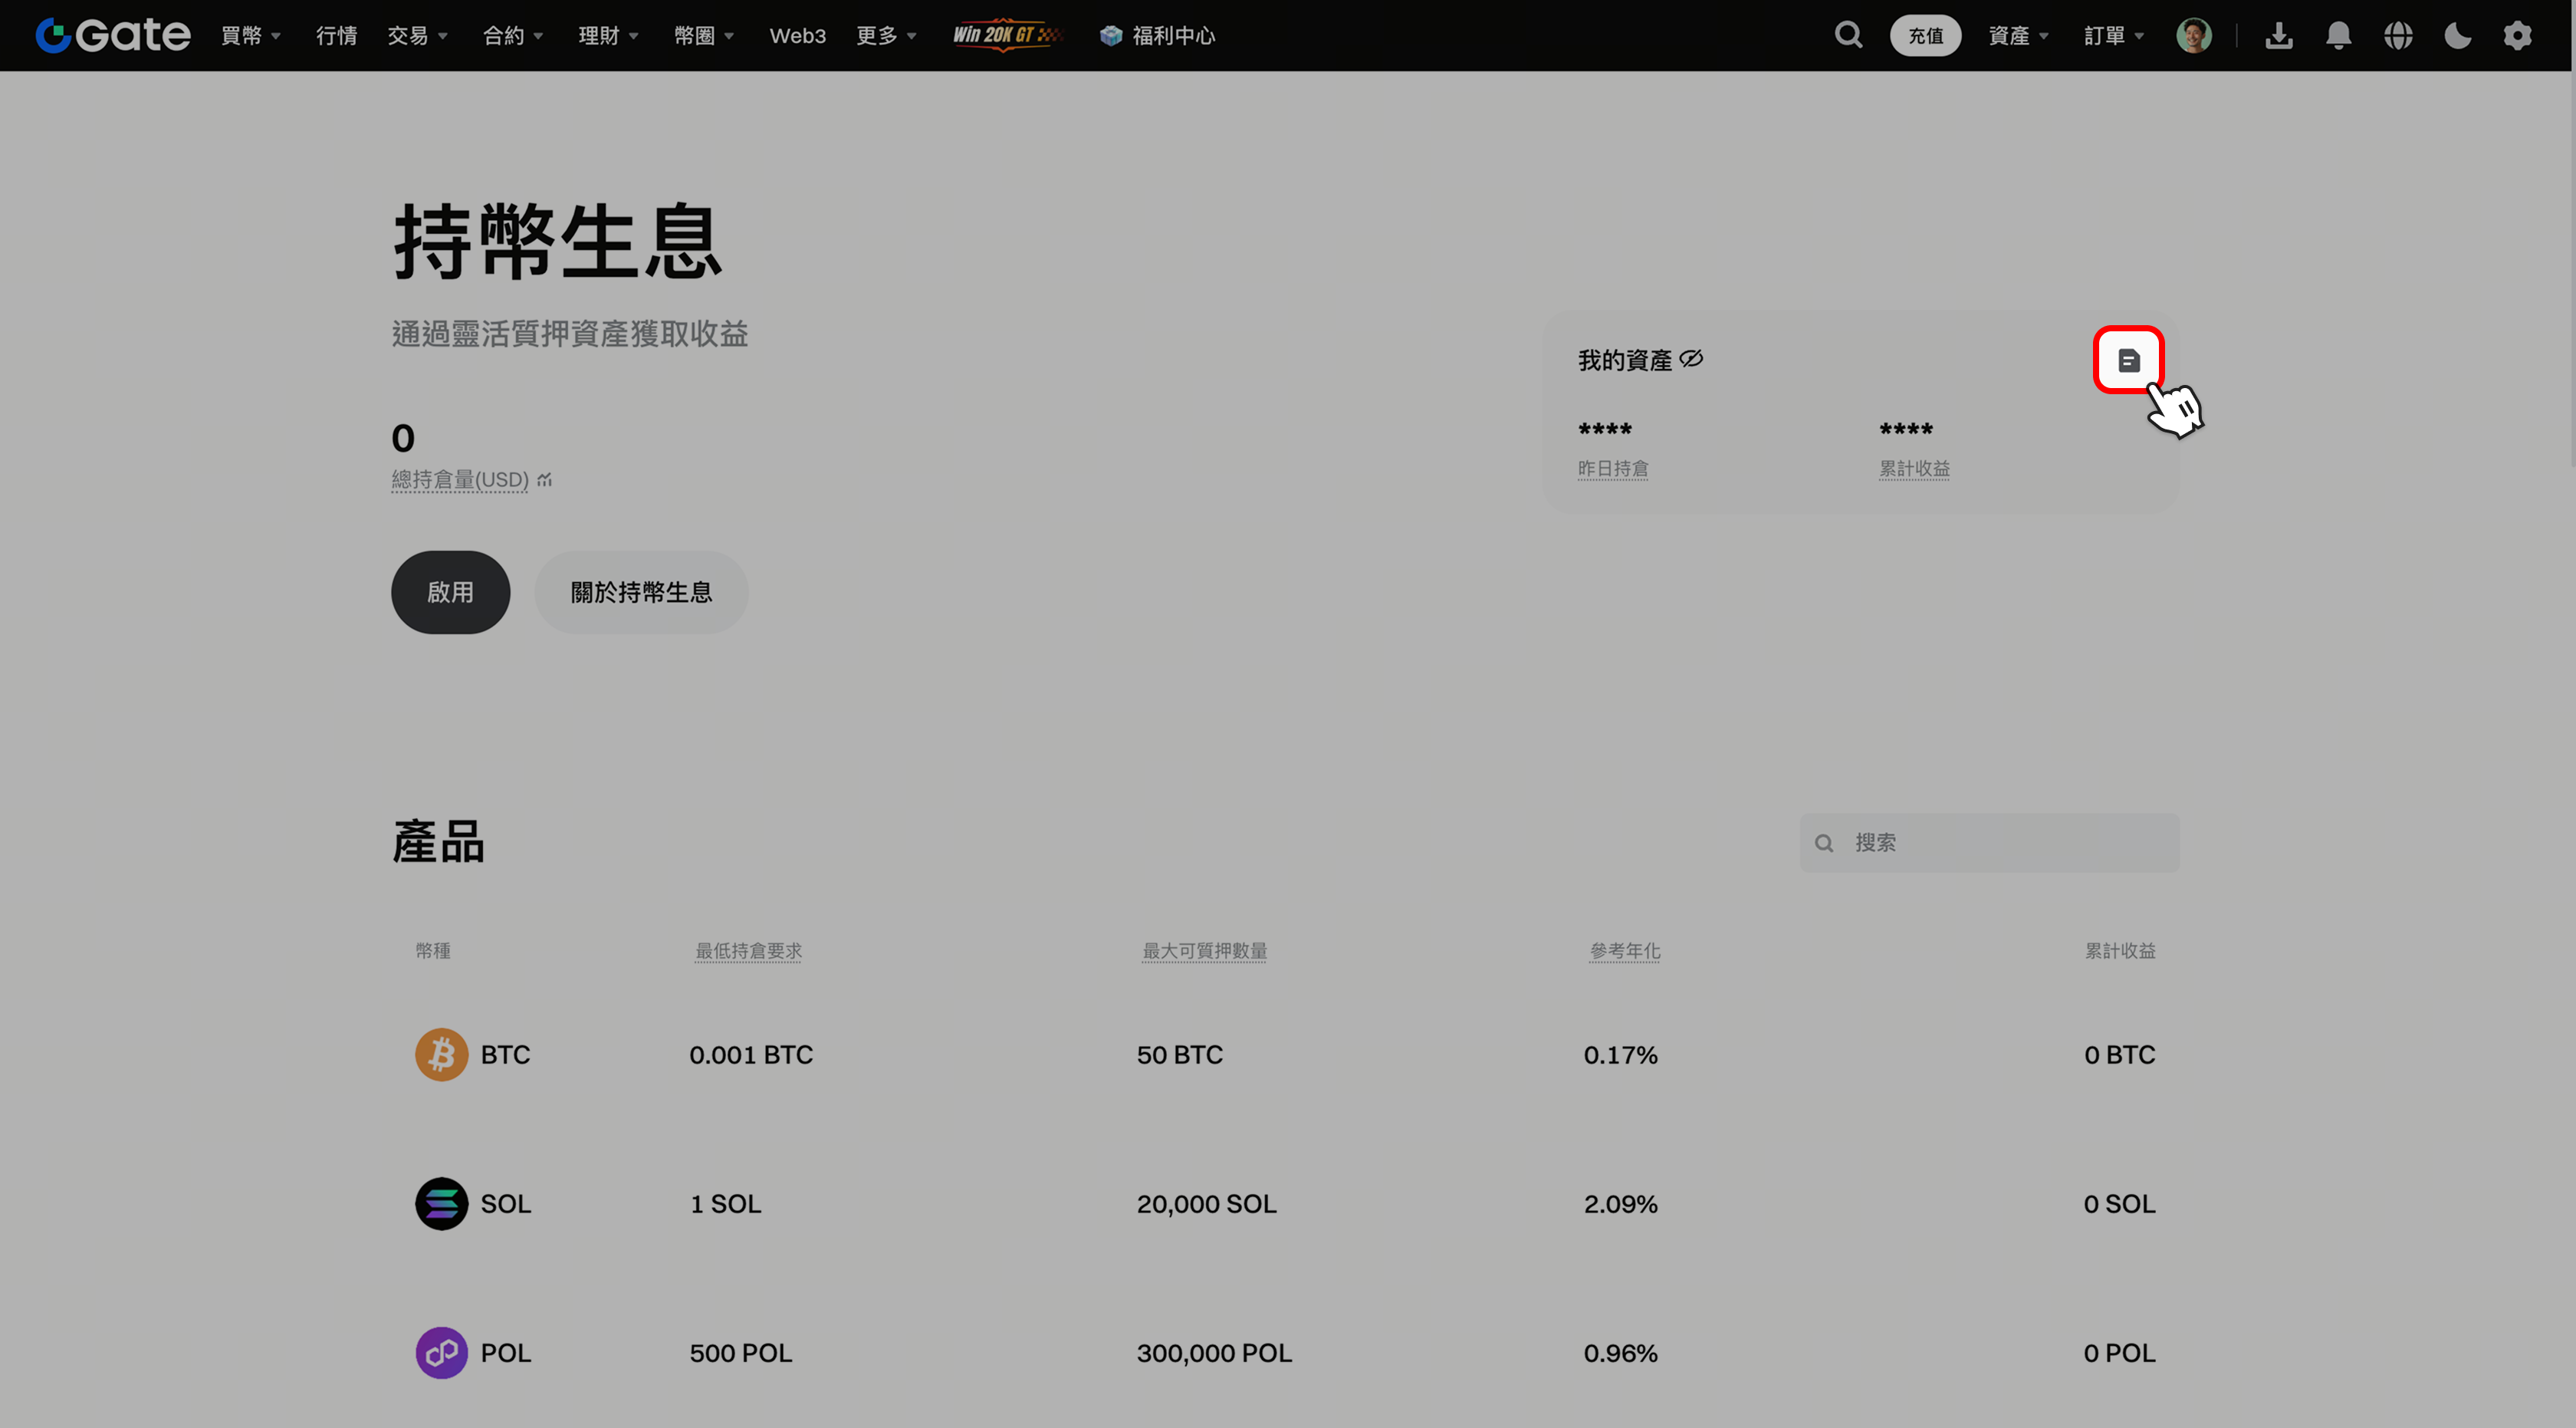The width and height of the screenshot is (2576, 1428).
Task: Expand the 買幣 dropdown menu
Action: 250,35
